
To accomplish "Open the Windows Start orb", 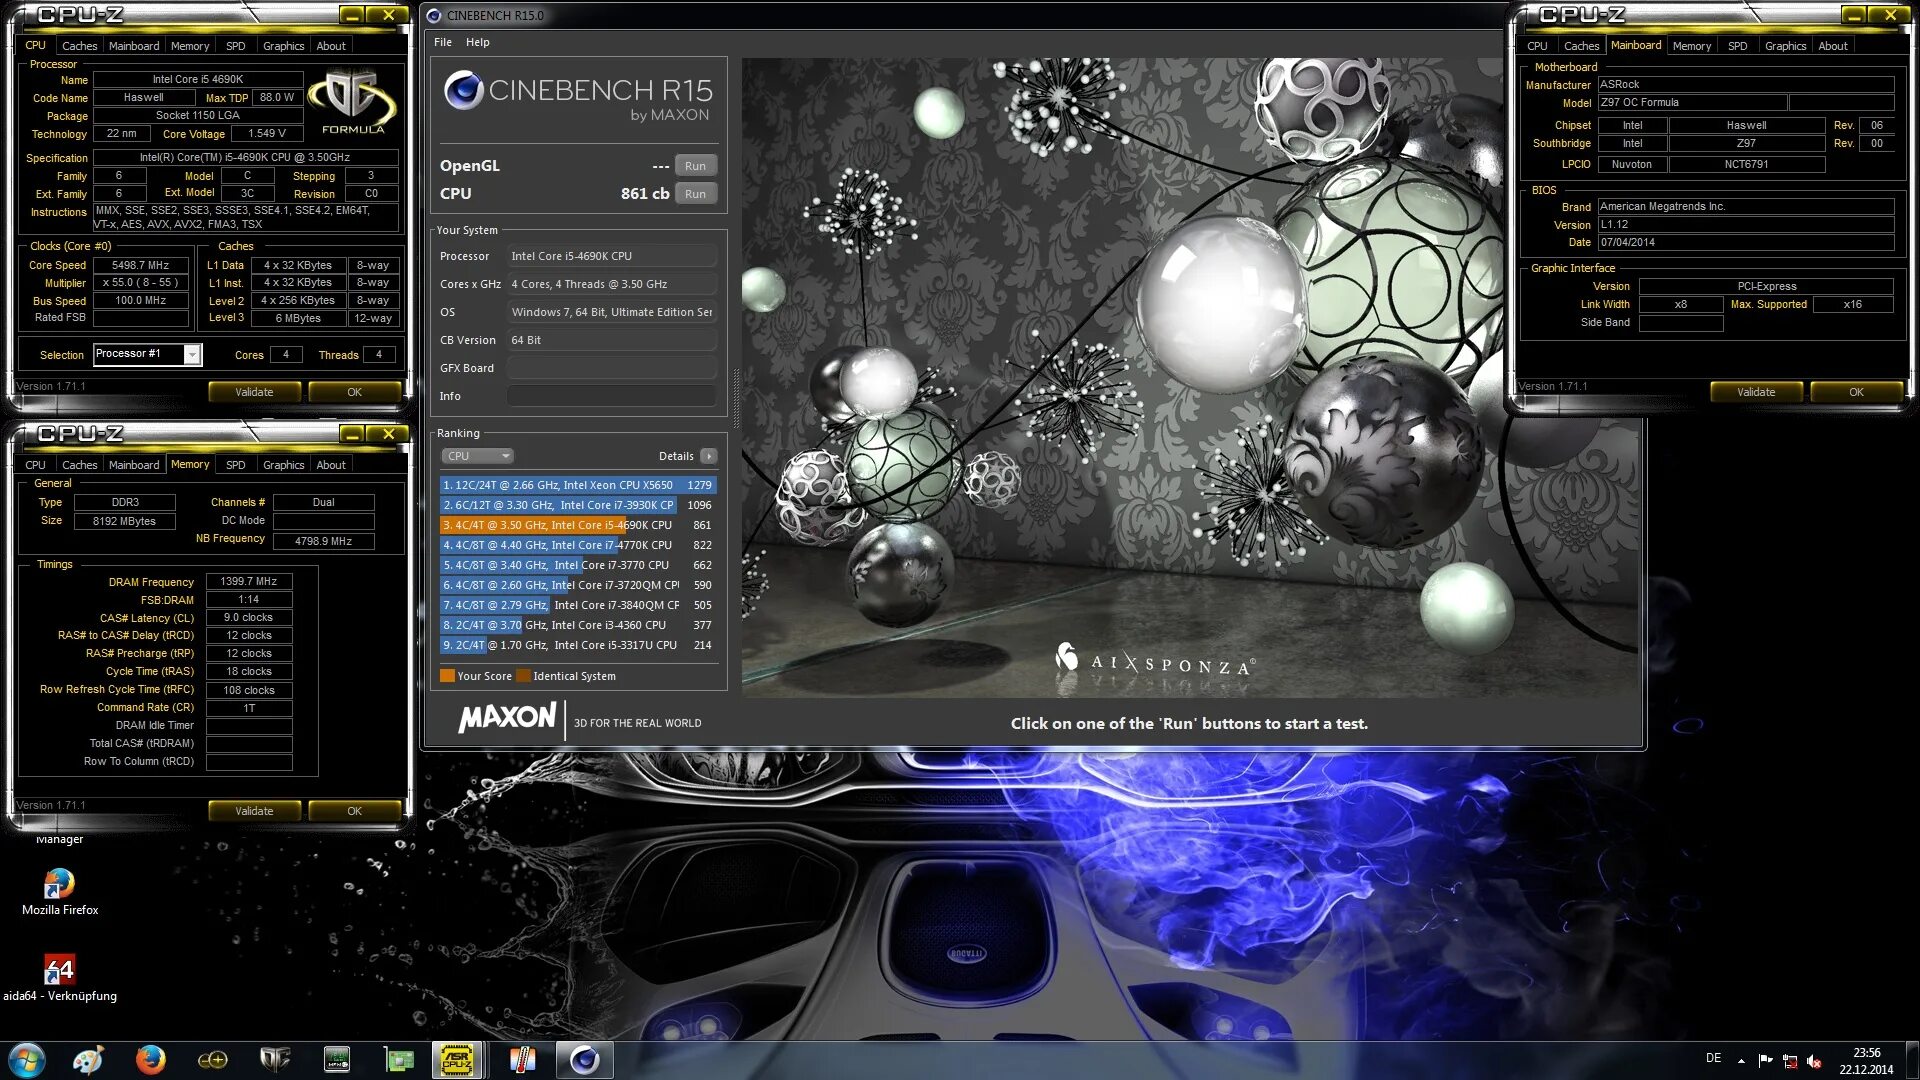I will 27,1060.
